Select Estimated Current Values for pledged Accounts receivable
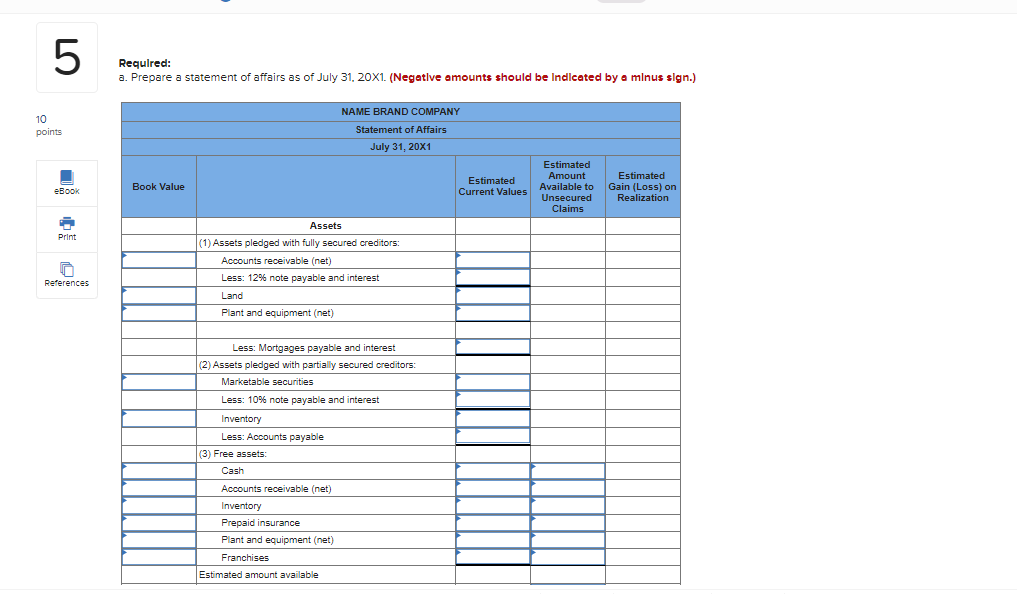The width and height of the screenshot is (1017, 594). pos(493,260)
